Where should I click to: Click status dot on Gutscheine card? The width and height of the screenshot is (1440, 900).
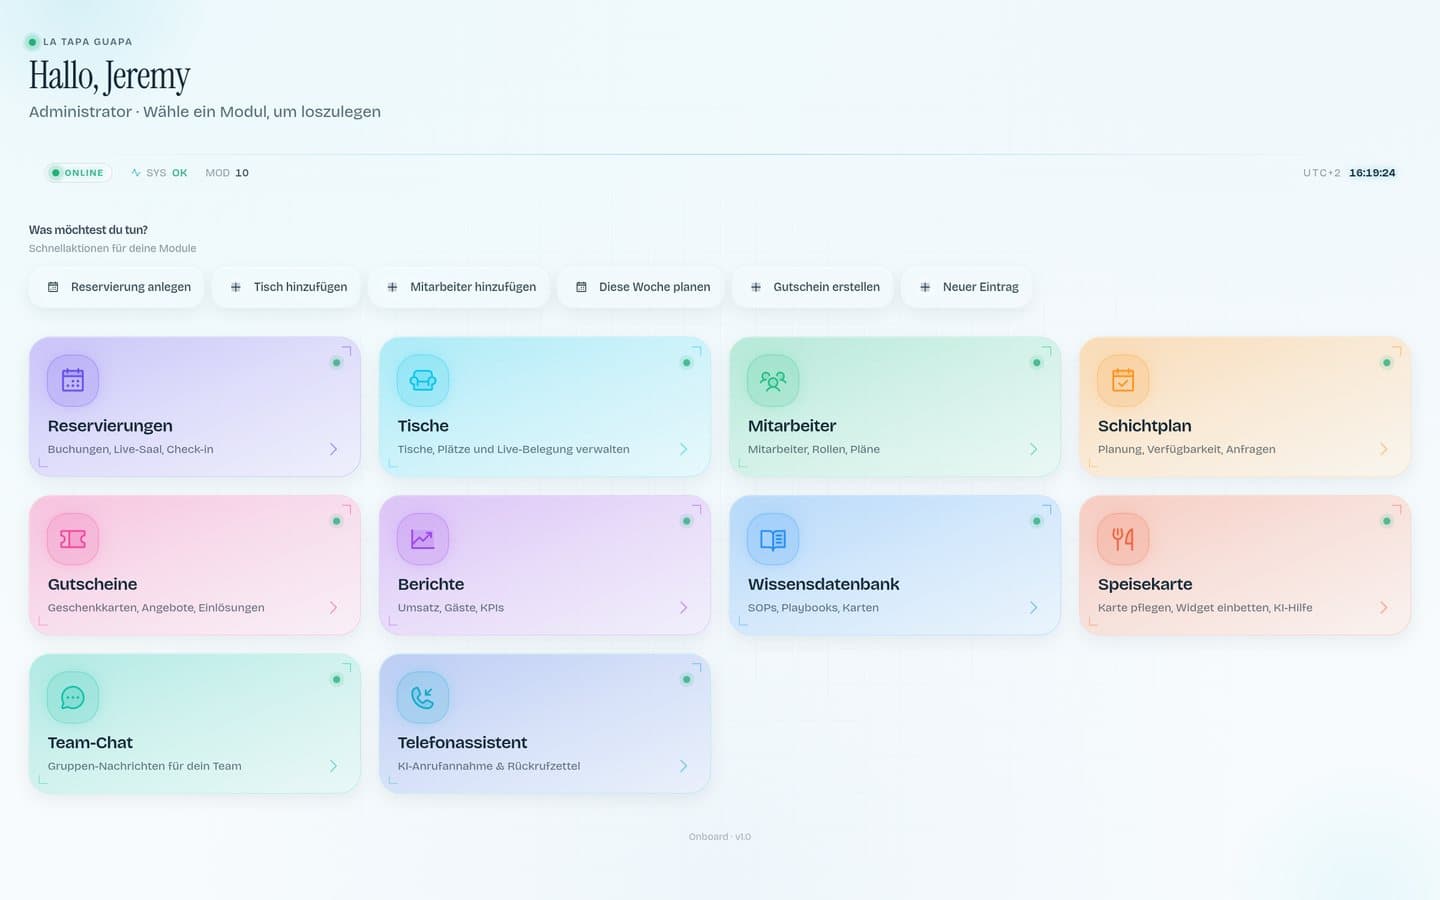tap(336, 521)
